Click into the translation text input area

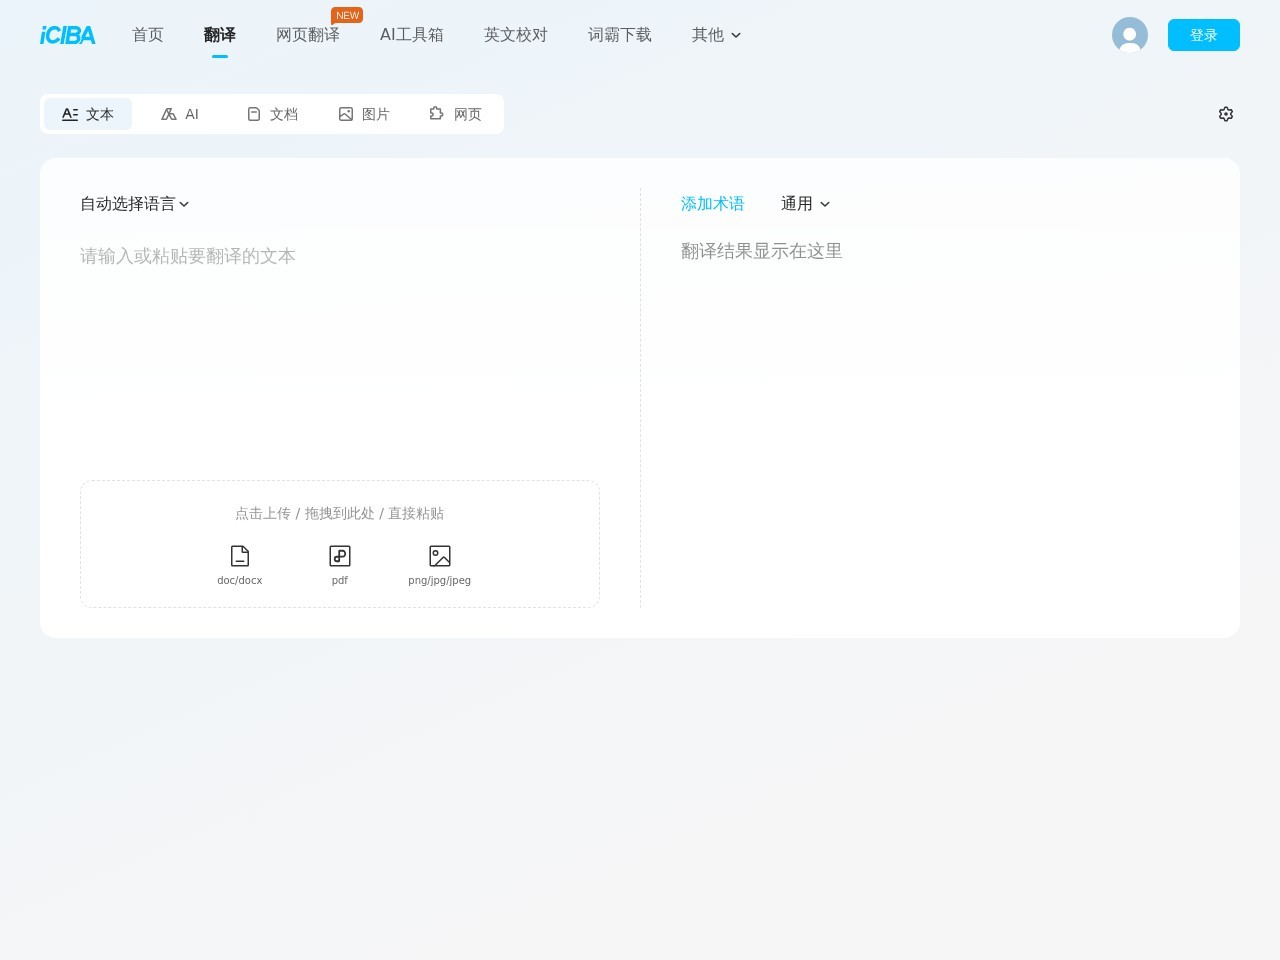click(x=340, y=340)
